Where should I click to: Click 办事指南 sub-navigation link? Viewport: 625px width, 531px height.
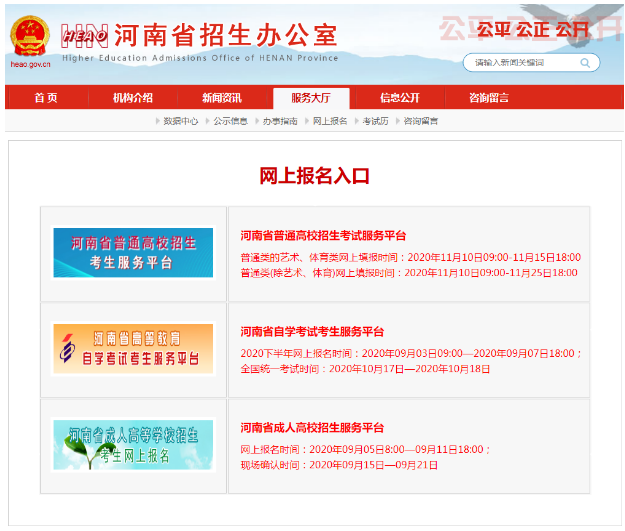pos(280,121)
